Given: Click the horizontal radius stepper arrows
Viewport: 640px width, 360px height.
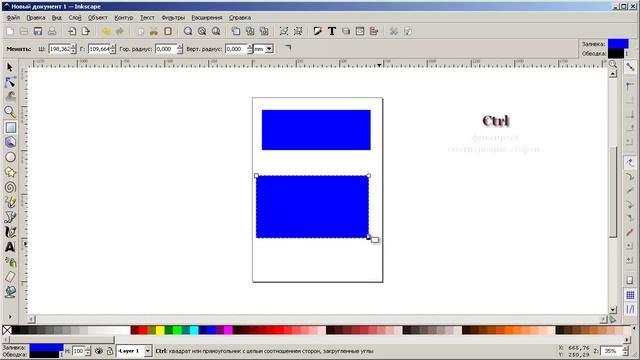Looking at the screenshot, I should pos(180,49).
